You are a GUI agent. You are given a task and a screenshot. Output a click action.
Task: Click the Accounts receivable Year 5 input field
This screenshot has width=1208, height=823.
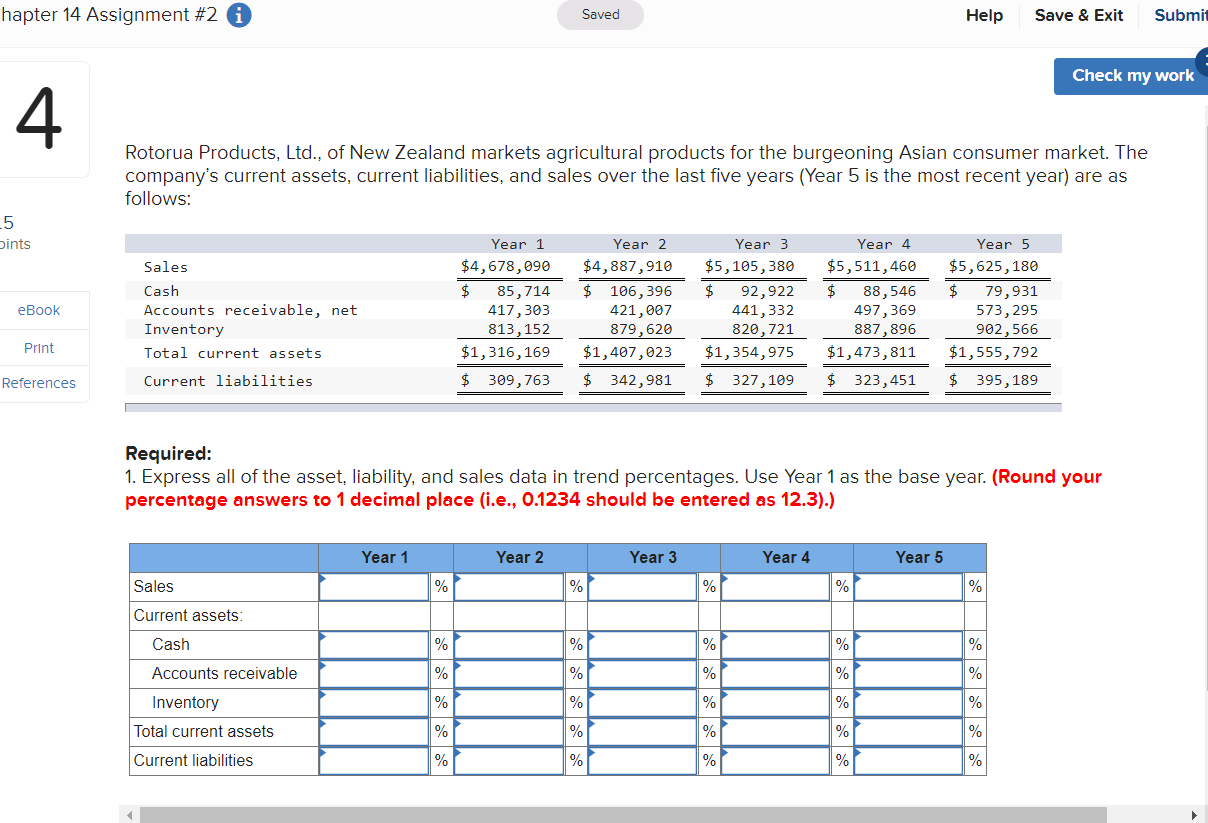907,673
